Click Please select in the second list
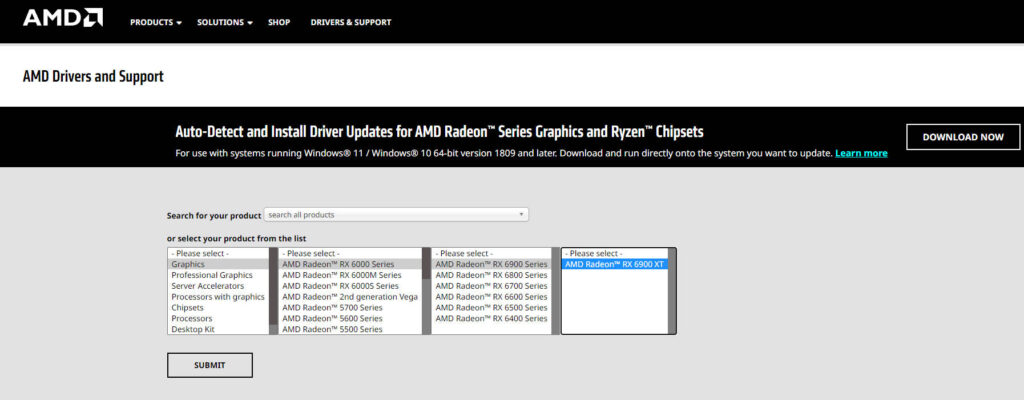 click(x=350, y=253)
